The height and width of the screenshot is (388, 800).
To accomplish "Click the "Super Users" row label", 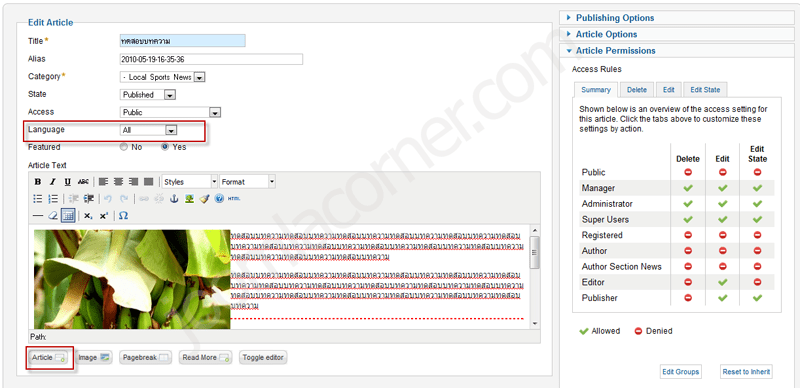I will pyautogui.click(x=605, y=220).
